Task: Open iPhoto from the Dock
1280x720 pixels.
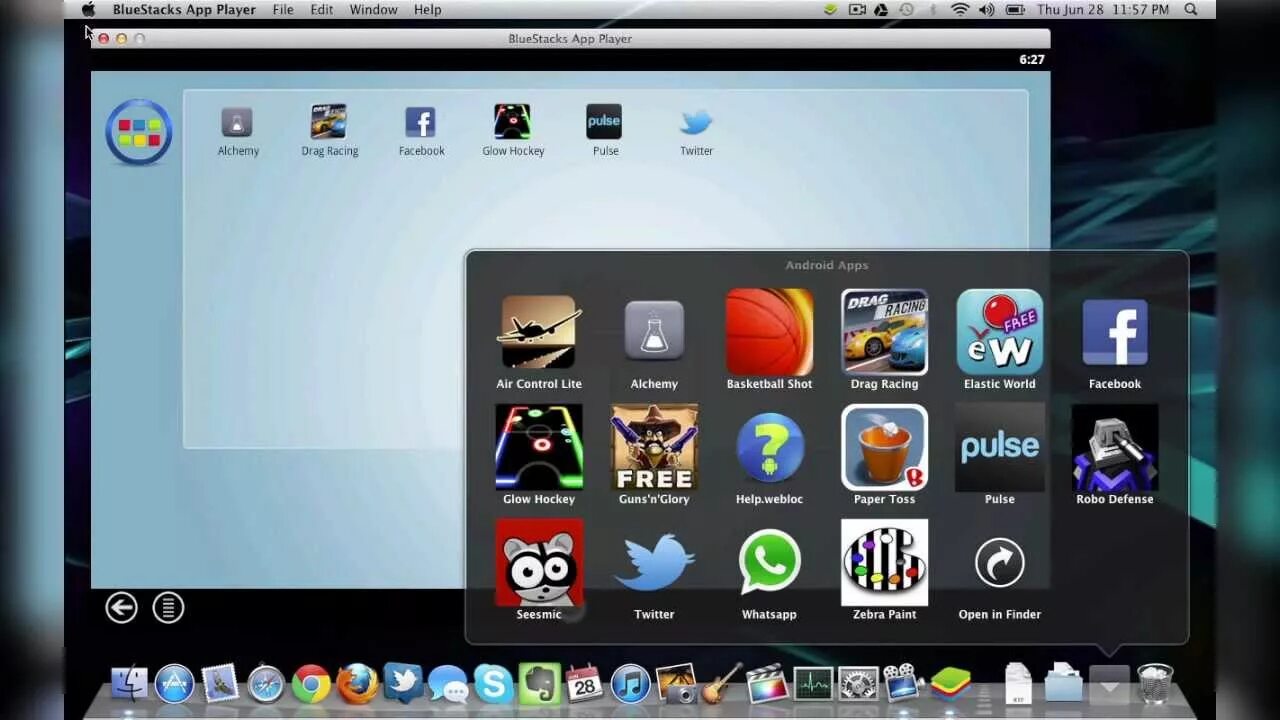Action: pos(677,683)
